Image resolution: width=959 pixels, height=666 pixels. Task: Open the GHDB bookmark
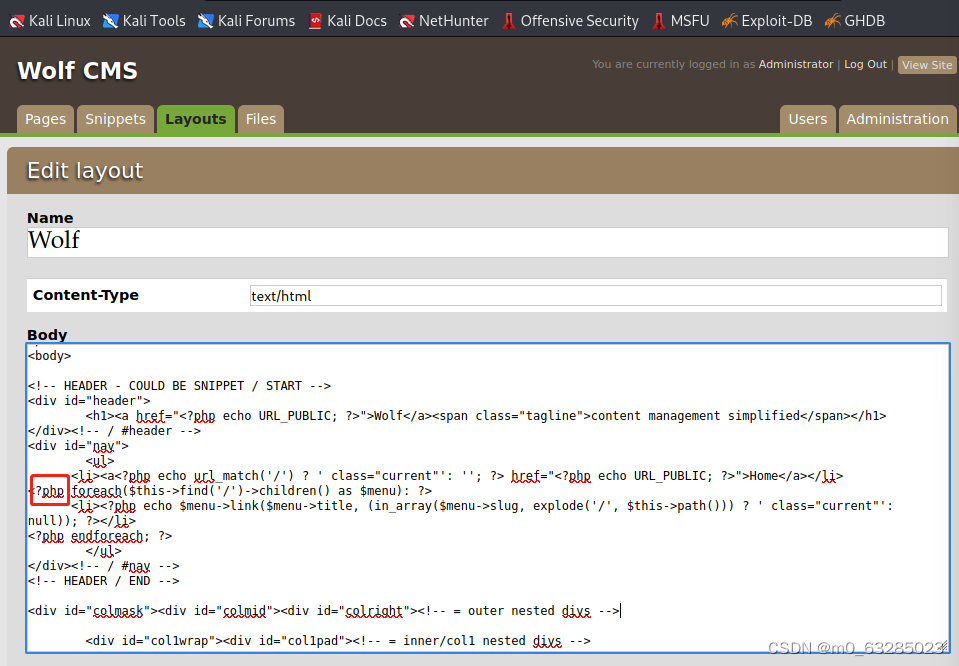pos(854,21)
